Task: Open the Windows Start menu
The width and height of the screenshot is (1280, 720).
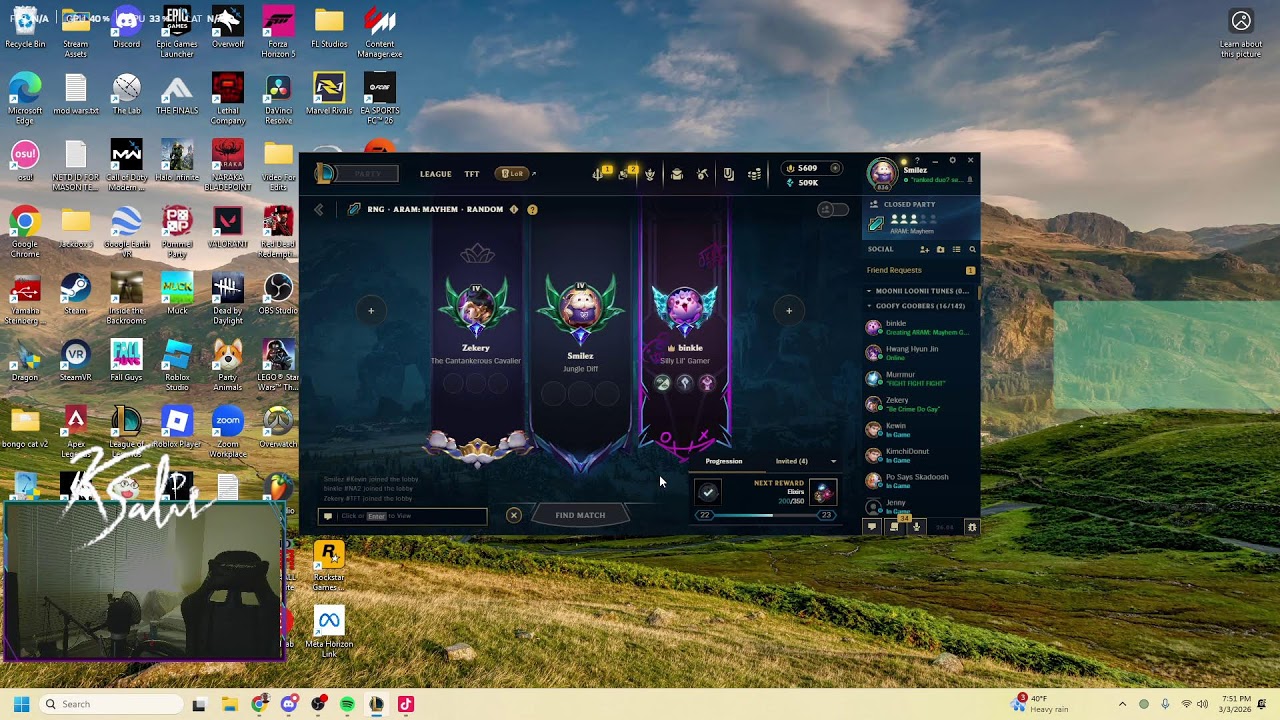Action: pos(22,704)
